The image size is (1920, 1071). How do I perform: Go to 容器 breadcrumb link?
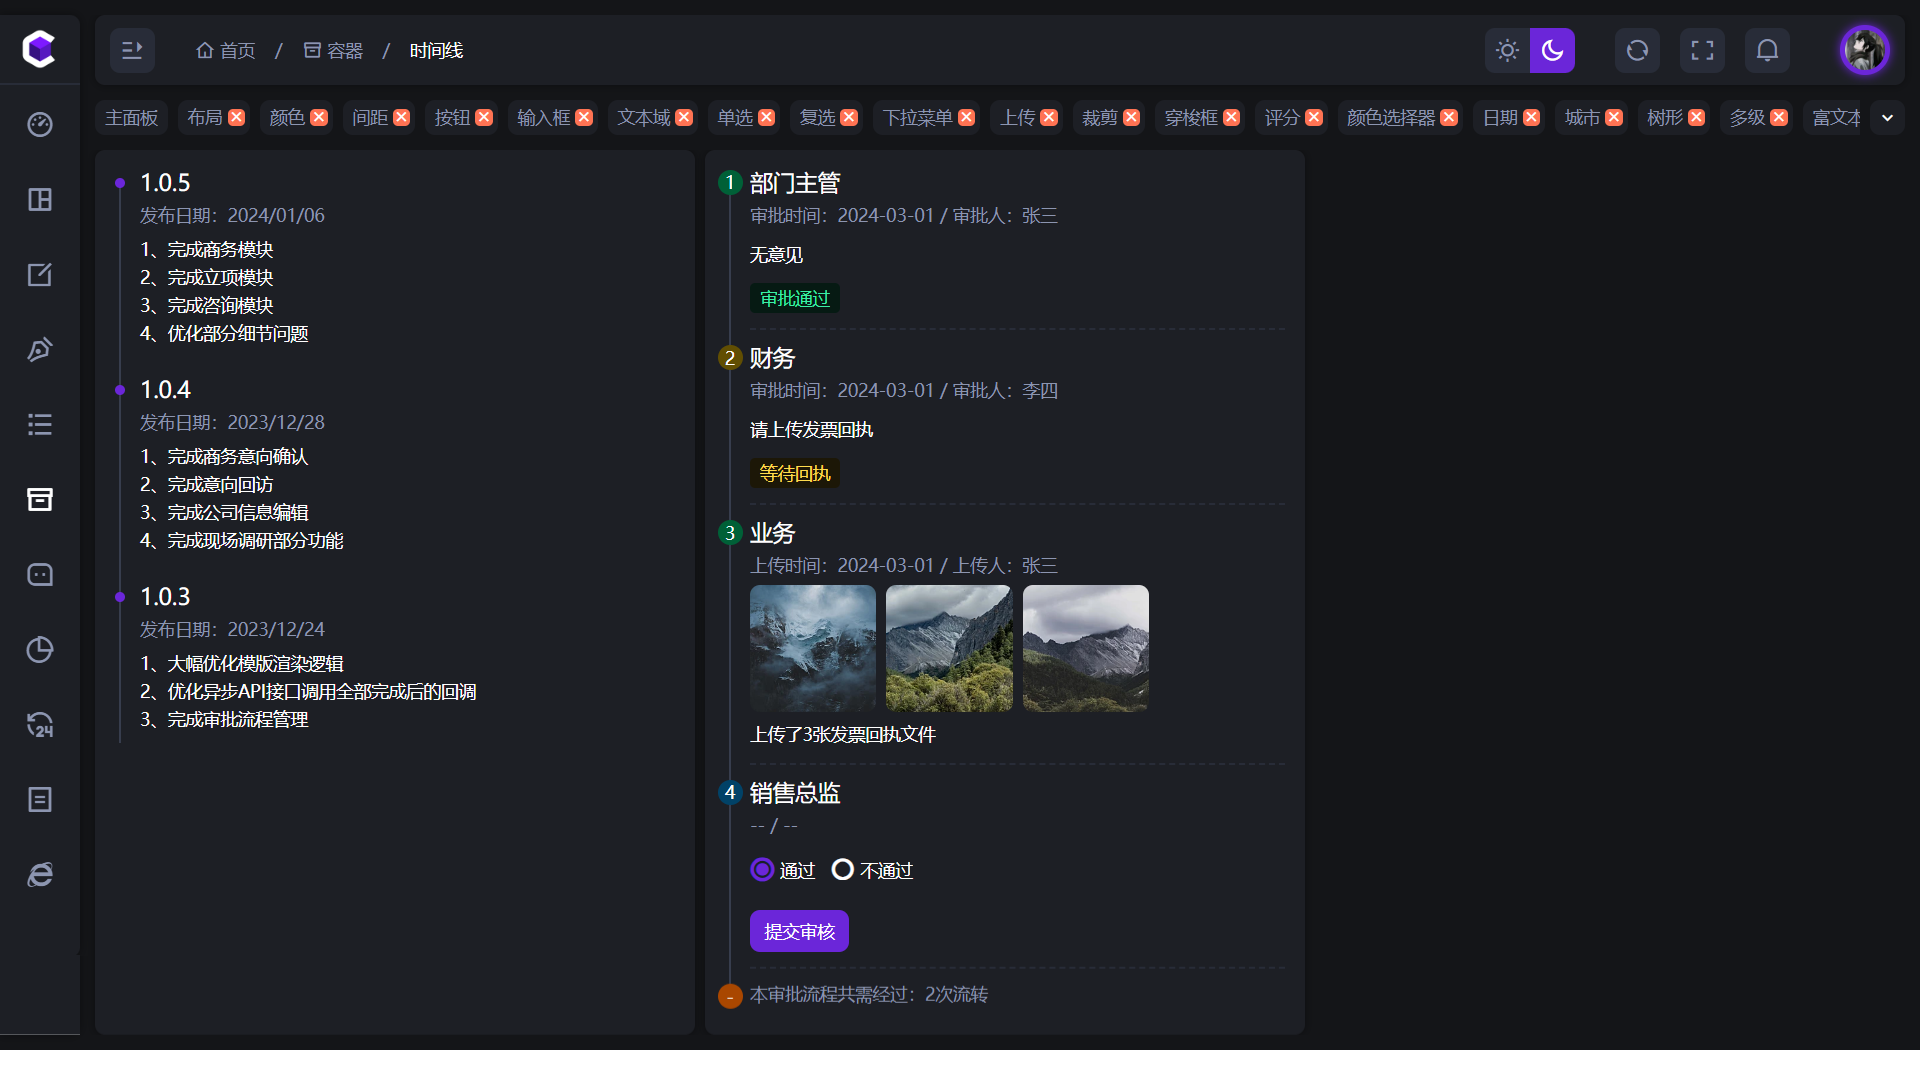click(333, 50)
